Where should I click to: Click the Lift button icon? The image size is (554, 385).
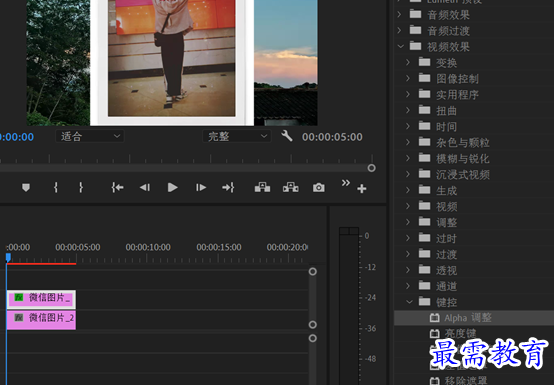pos(263,187)
